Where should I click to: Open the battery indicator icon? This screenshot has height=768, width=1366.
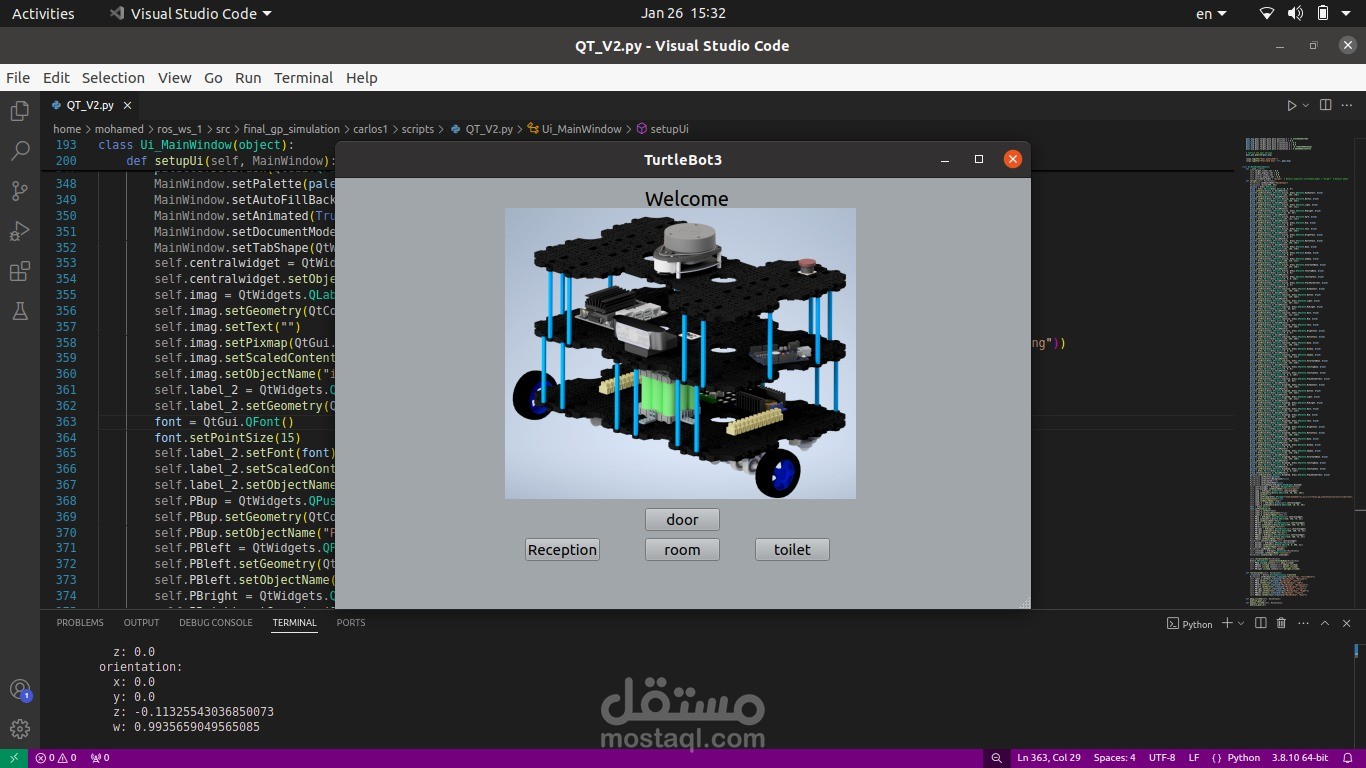(1323, 14)
